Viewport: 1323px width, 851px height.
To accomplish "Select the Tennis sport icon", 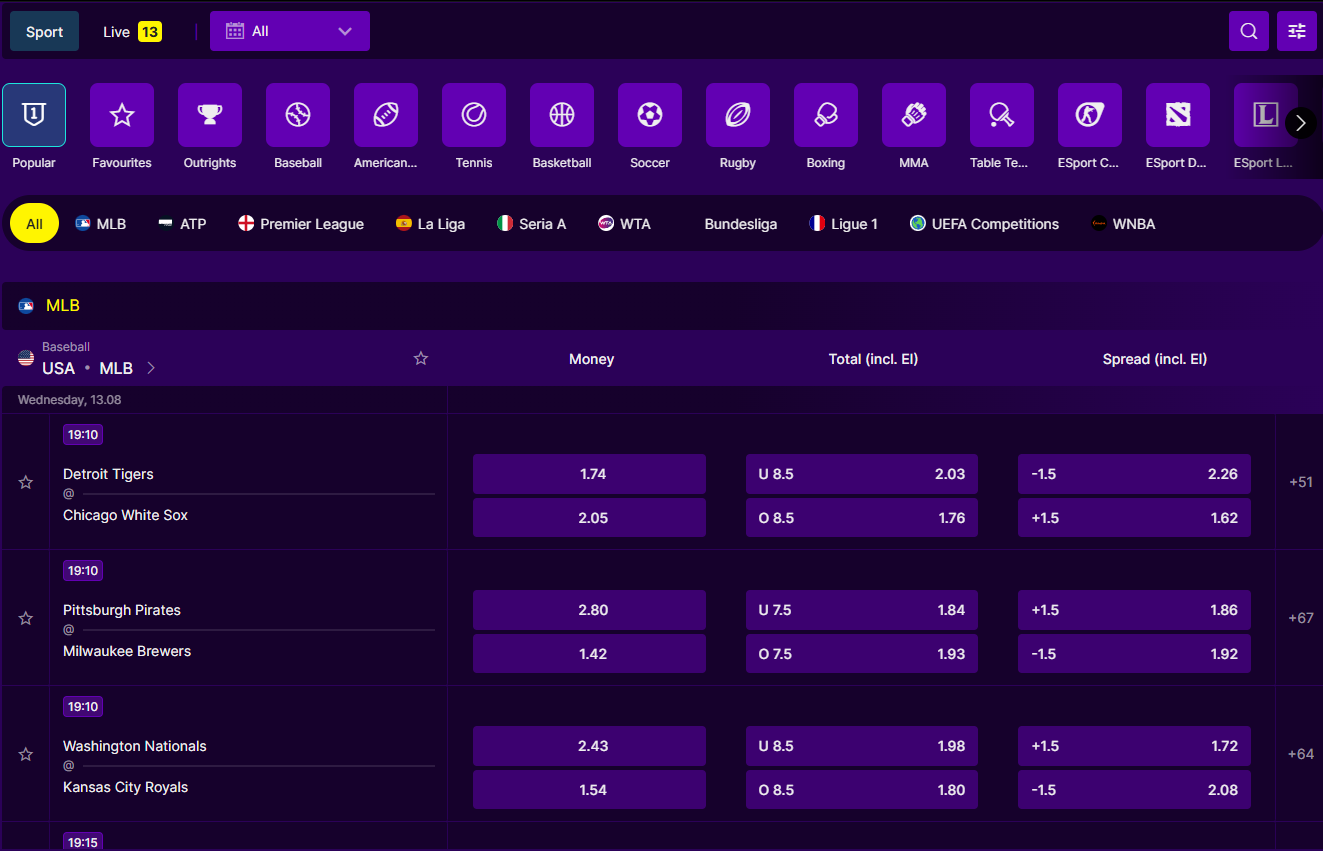I will (474, 115).
